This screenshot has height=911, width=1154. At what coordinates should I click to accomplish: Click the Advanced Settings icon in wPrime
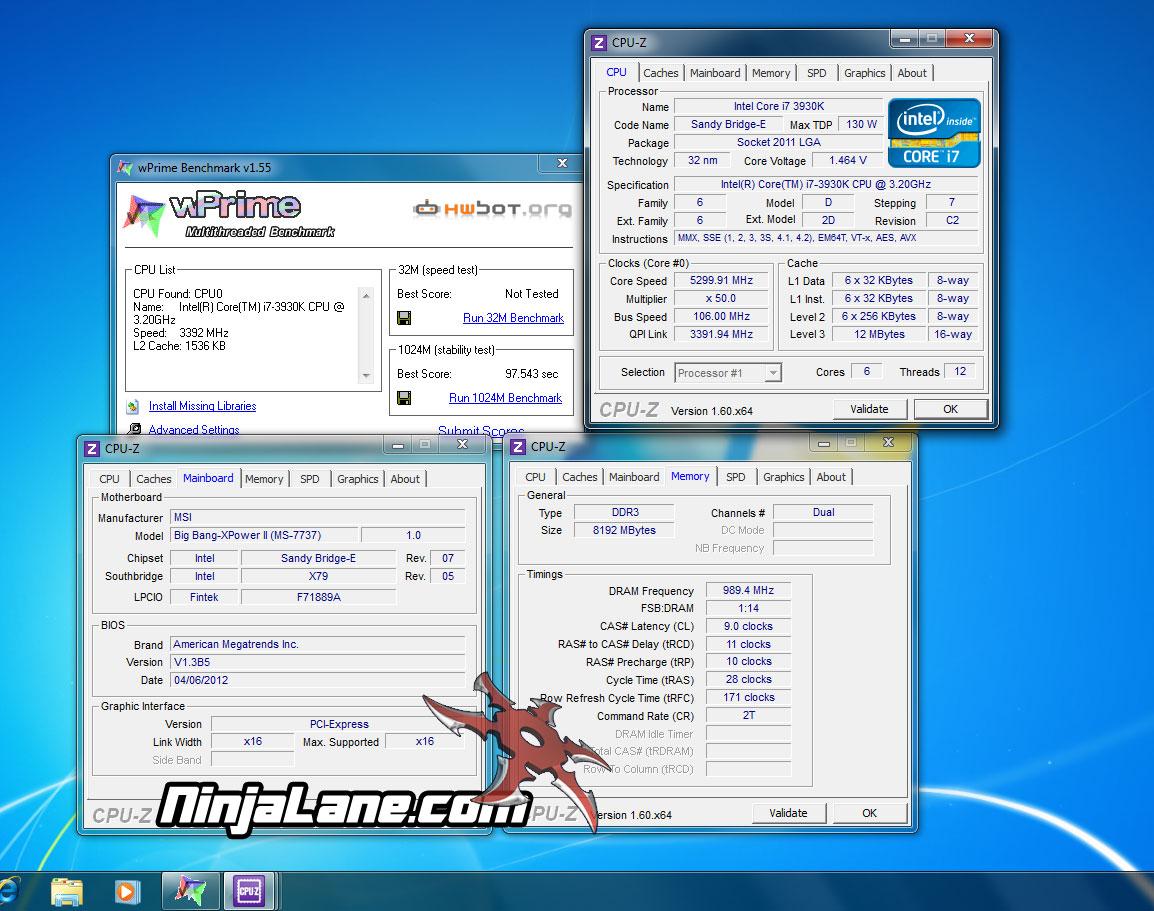(135, 428)
